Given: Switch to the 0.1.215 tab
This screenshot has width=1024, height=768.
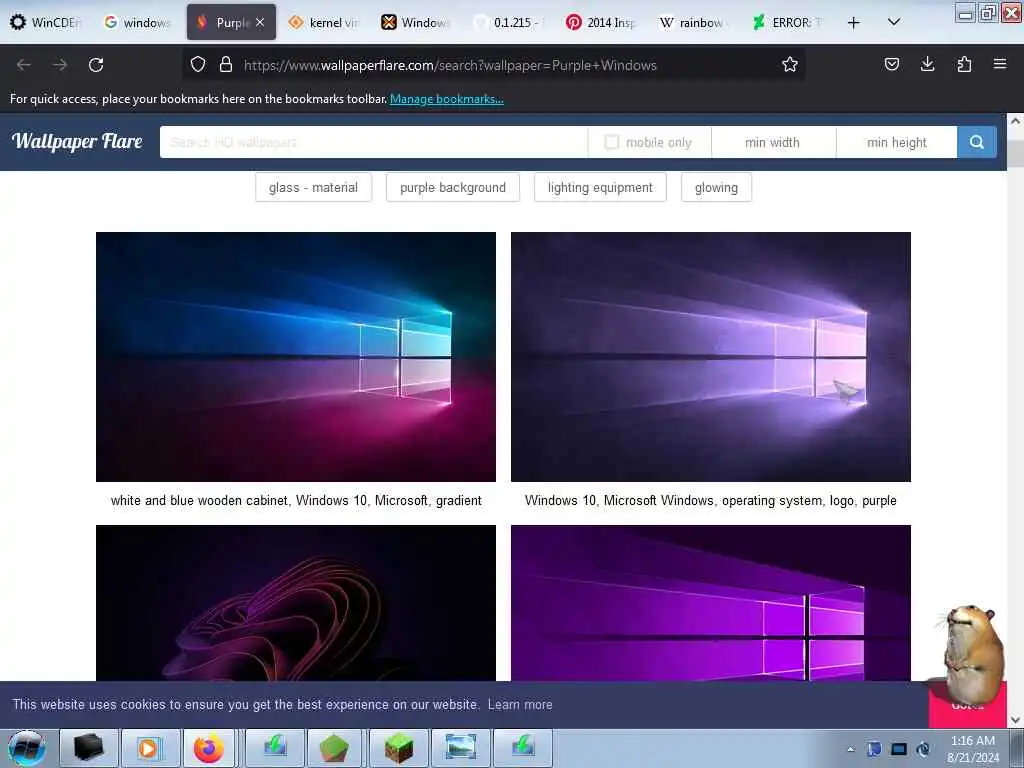Looking at the screenshot, I should 507,22.
